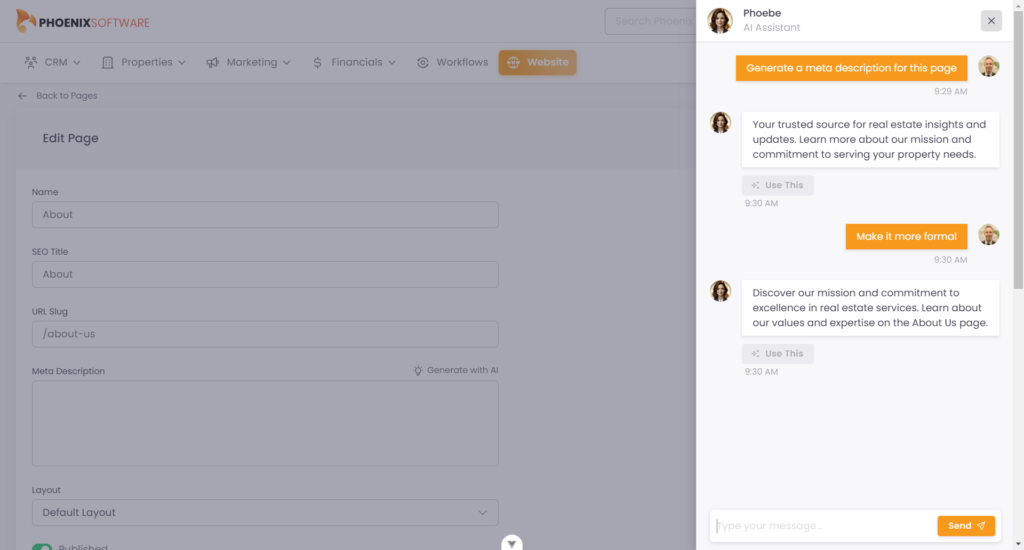1024x550 pixels.
Task: Click the AI Assistant subtitle
Action: (771, 27)
